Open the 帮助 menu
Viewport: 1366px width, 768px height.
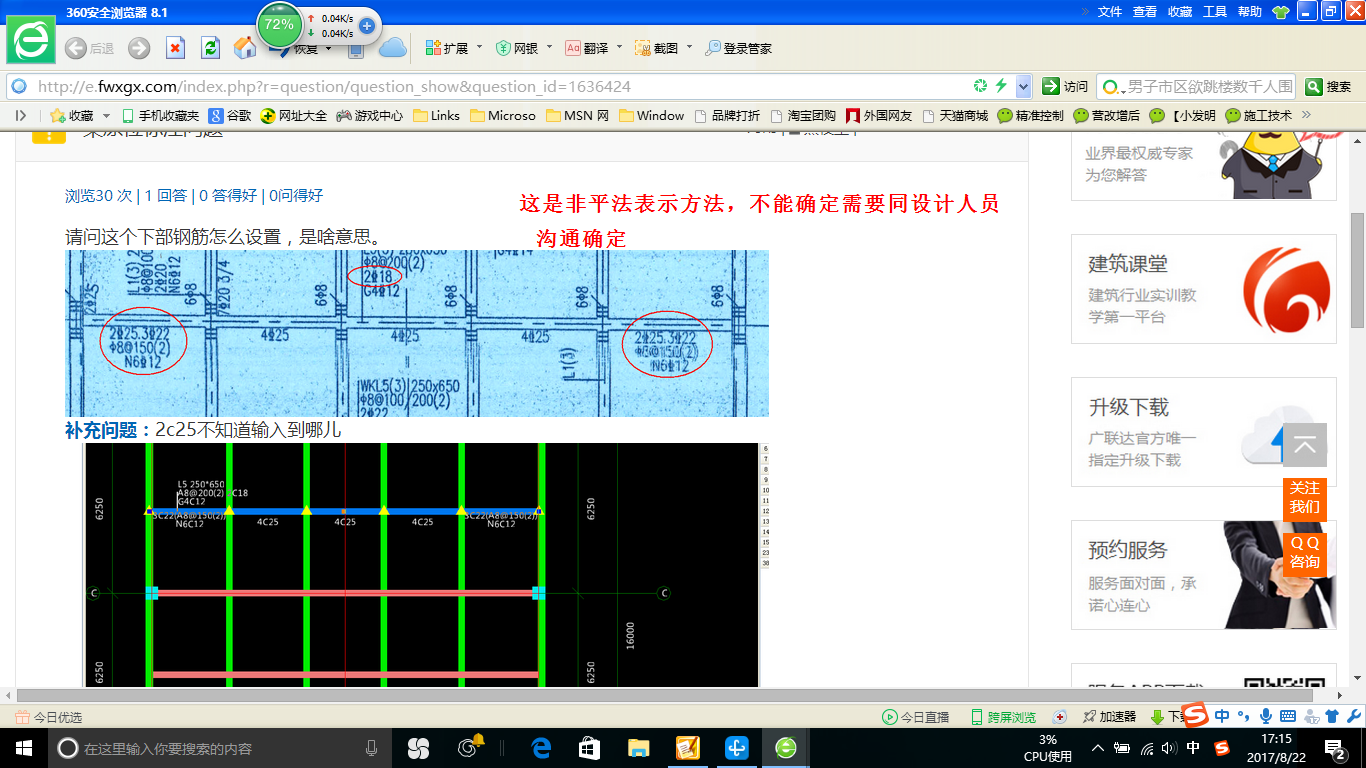tap(1250, 12)
